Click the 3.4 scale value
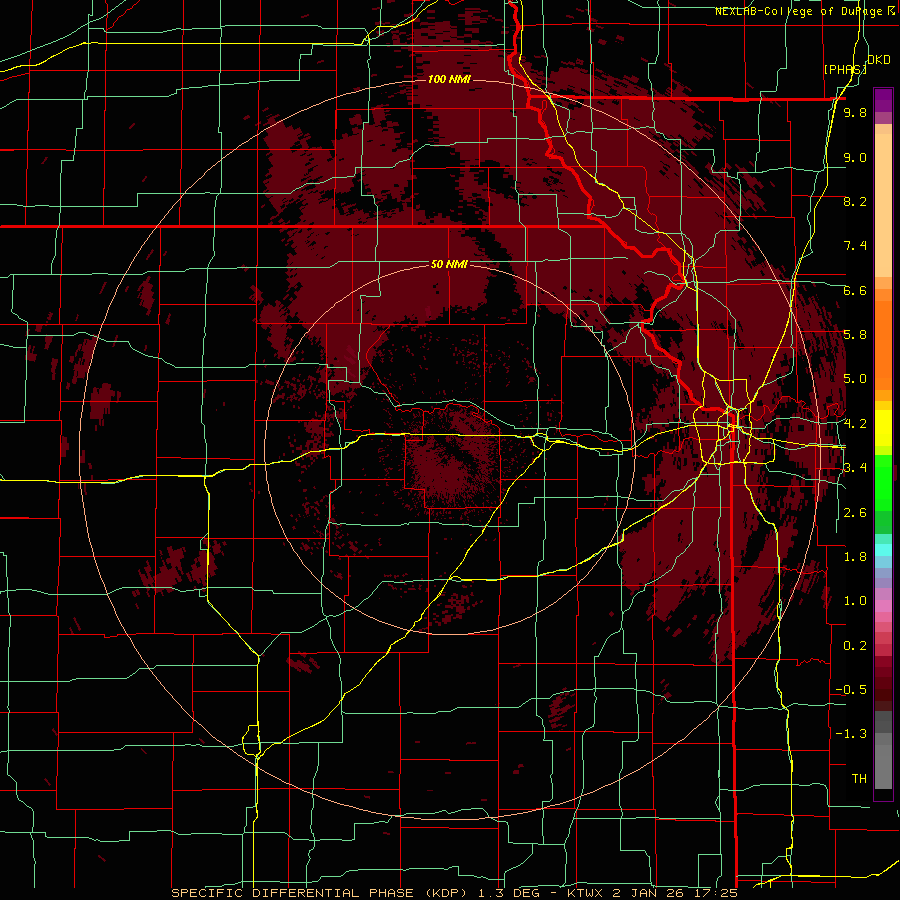The width and height of the screenshot is (900, 900). (x=855, y=468)
